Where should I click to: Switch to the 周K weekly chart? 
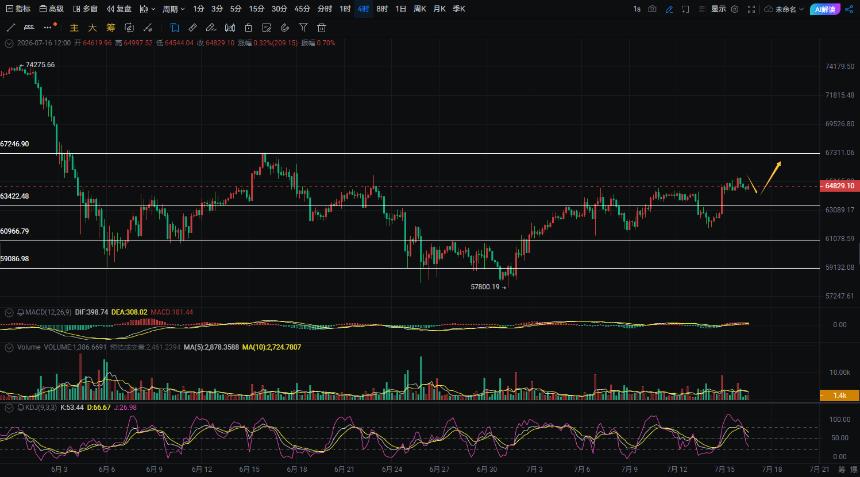420,9
